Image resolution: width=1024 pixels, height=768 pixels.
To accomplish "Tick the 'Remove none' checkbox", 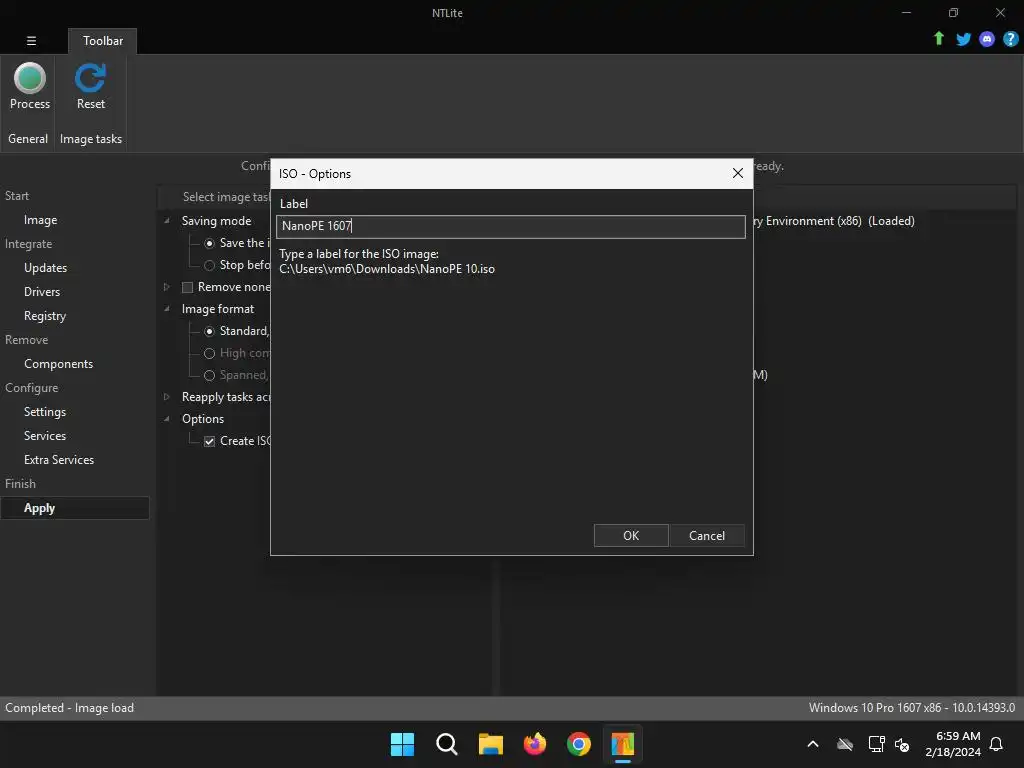I will pyautogui.click(x=187, y=287).
